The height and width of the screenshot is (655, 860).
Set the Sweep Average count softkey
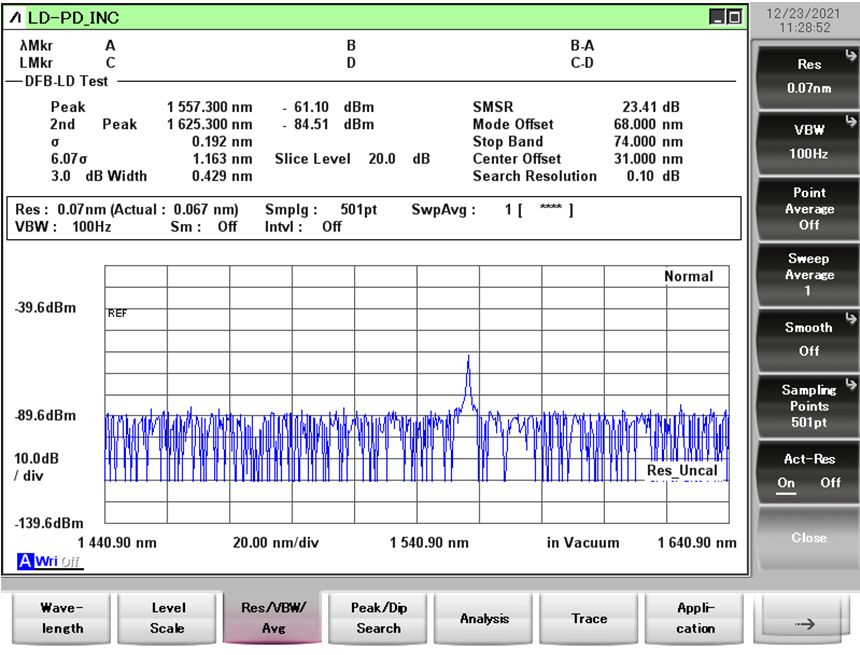808,274
